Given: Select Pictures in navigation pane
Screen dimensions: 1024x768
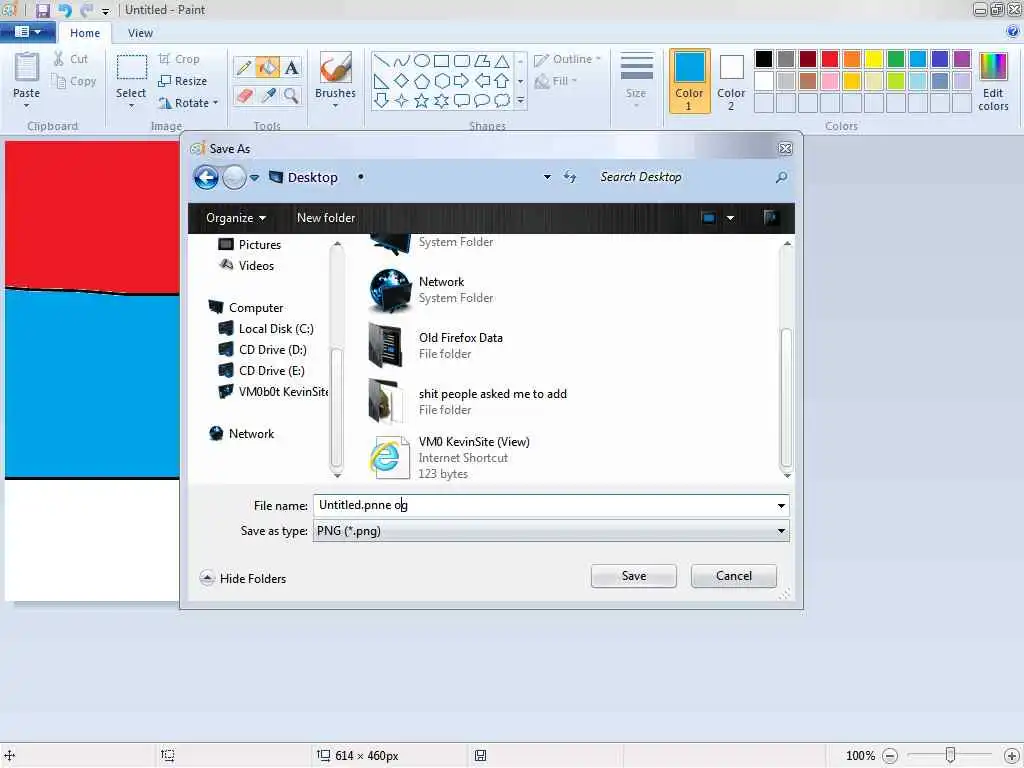Looking at the screenshot, I should [x=250, y=244].
